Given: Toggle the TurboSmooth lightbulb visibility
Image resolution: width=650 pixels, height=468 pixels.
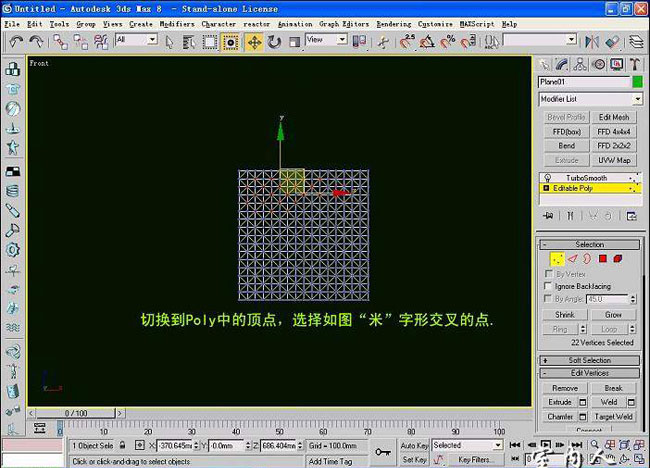Looking at the screenshot, I should tap(547, 178).
